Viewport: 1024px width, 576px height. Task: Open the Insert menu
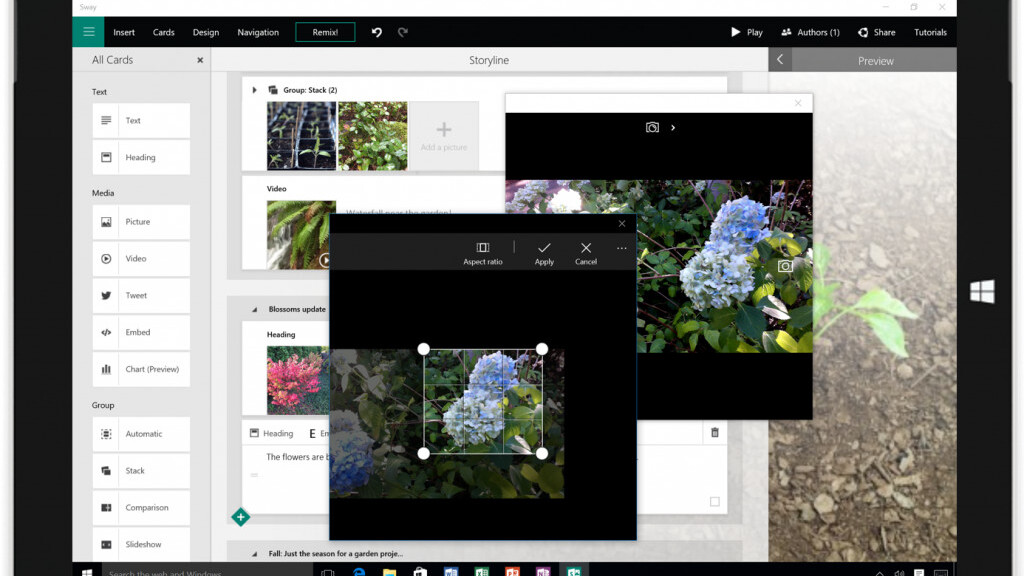(124, 32)
